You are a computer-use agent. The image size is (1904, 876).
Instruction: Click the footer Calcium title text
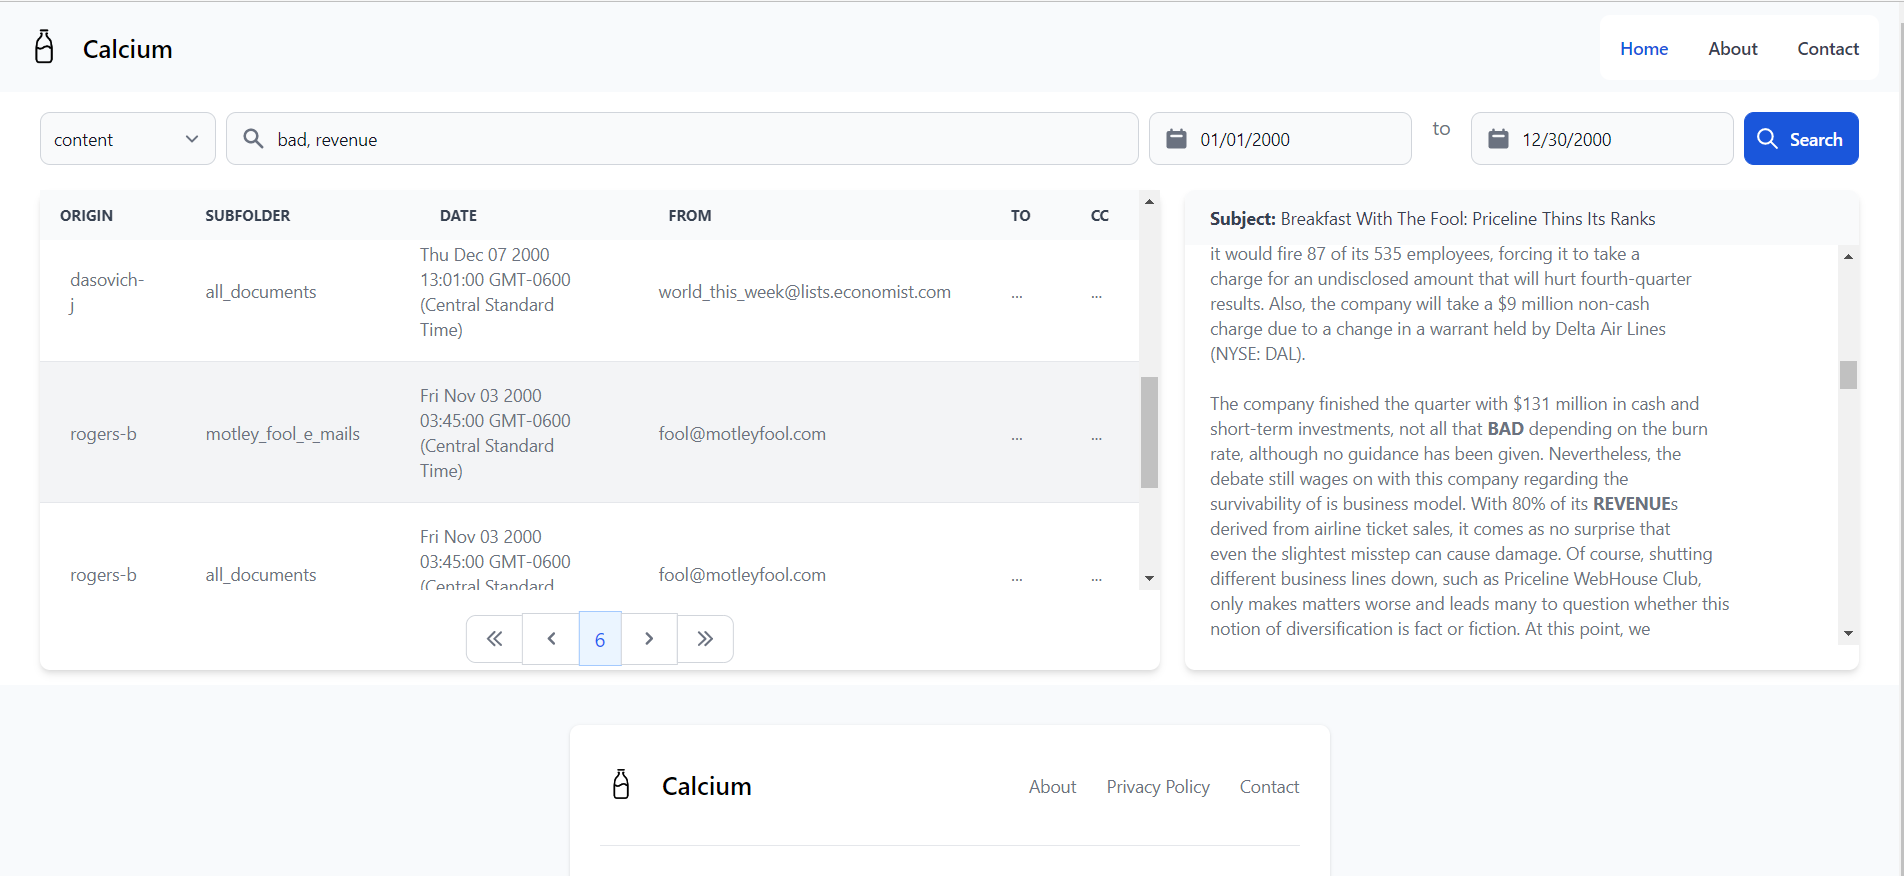click(x=706, y=786)
